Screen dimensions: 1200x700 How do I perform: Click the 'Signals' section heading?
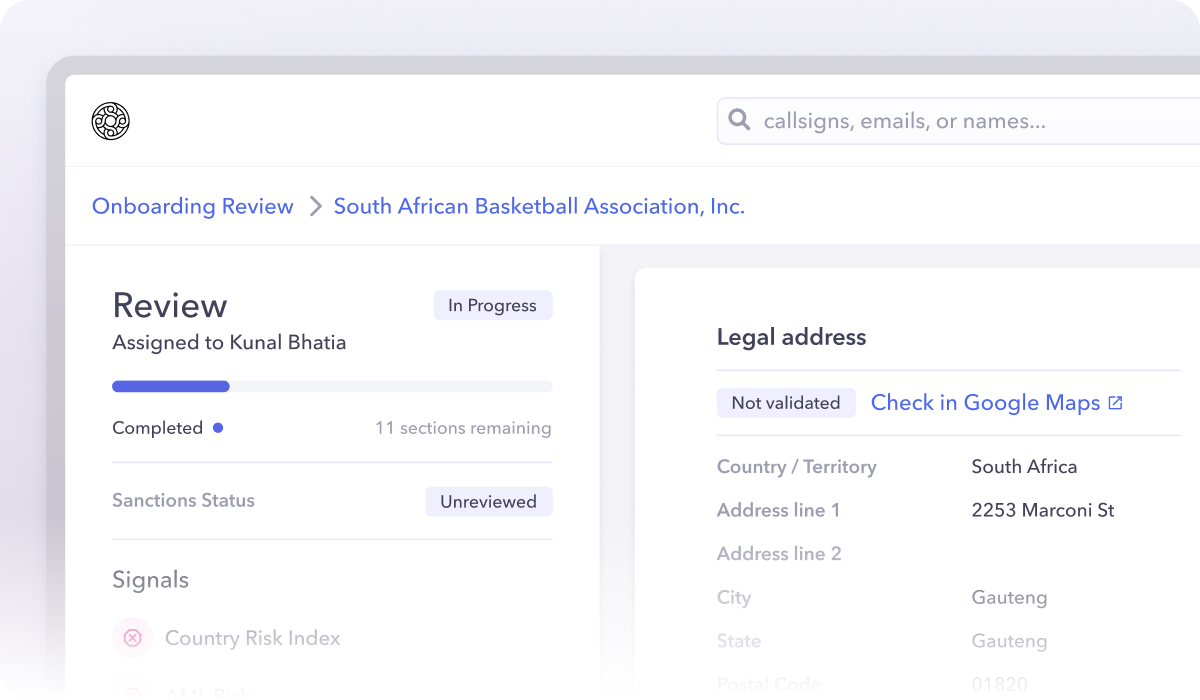tap(150, 580)
